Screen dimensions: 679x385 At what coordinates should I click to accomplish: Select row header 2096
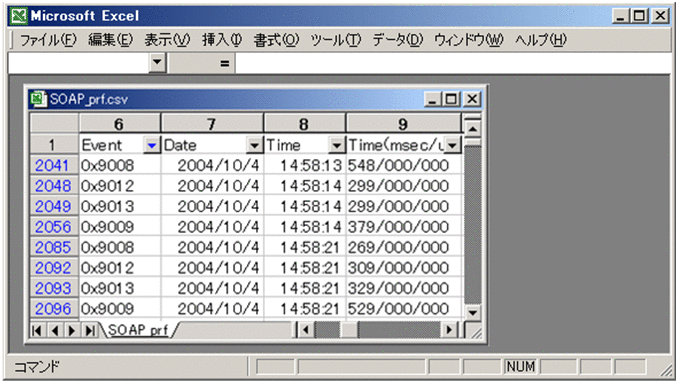click(54, 309)
